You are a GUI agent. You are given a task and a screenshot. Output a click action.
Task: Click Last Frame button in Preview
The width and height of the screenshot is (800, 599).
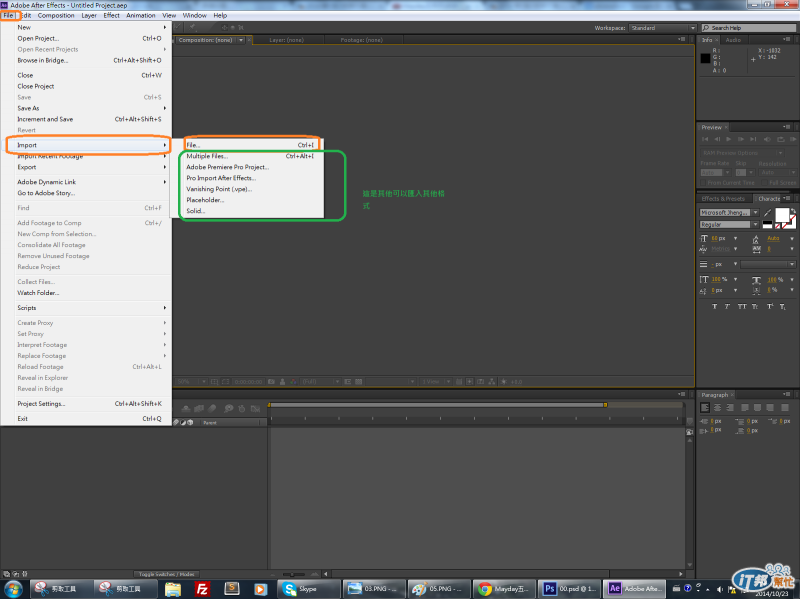[x=753, y=139]
